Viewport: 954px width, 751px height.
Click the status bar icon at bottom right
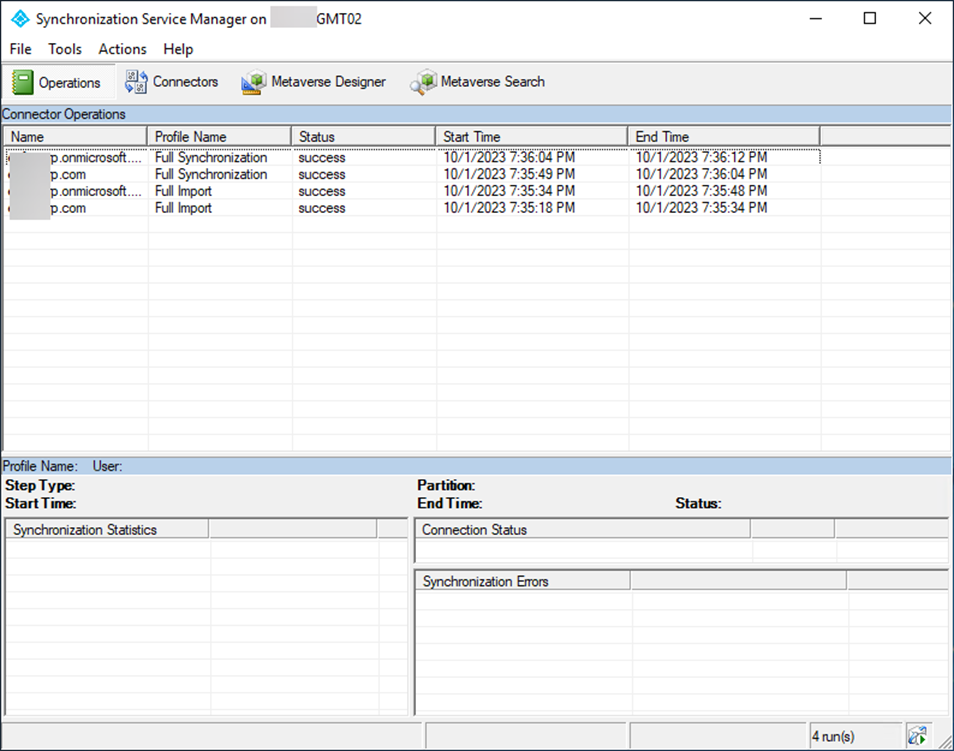click(x=917, y=737)
